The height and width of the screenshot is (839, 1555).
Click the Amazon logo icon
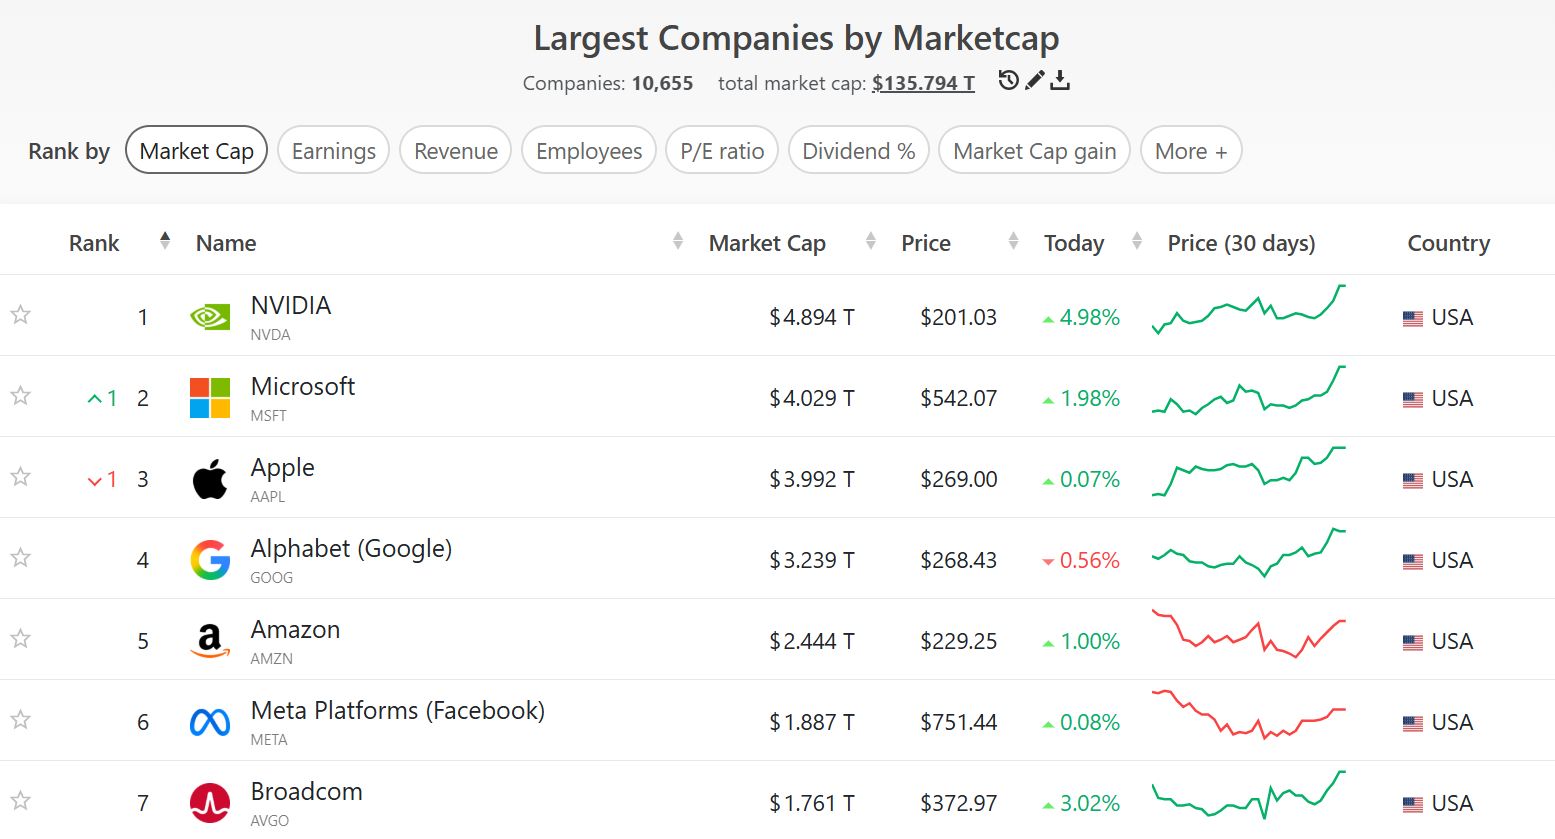click(x=210, y=641)
